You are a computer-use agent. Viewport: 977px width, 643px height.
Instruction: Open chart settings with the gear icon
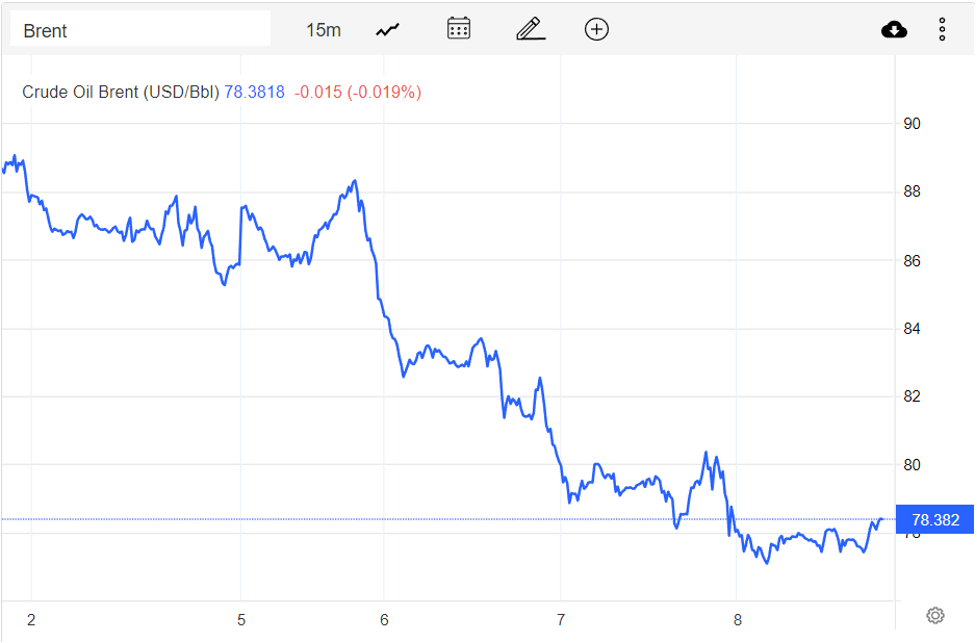tap(935, 615)
